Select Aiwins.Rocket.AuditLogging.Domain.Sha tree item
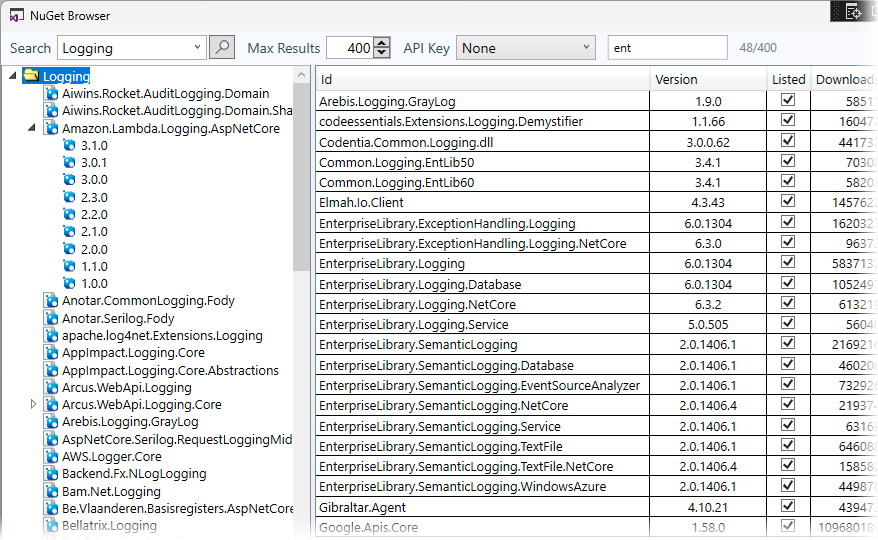Screen dimensions: 878x540 pos(177,111)
